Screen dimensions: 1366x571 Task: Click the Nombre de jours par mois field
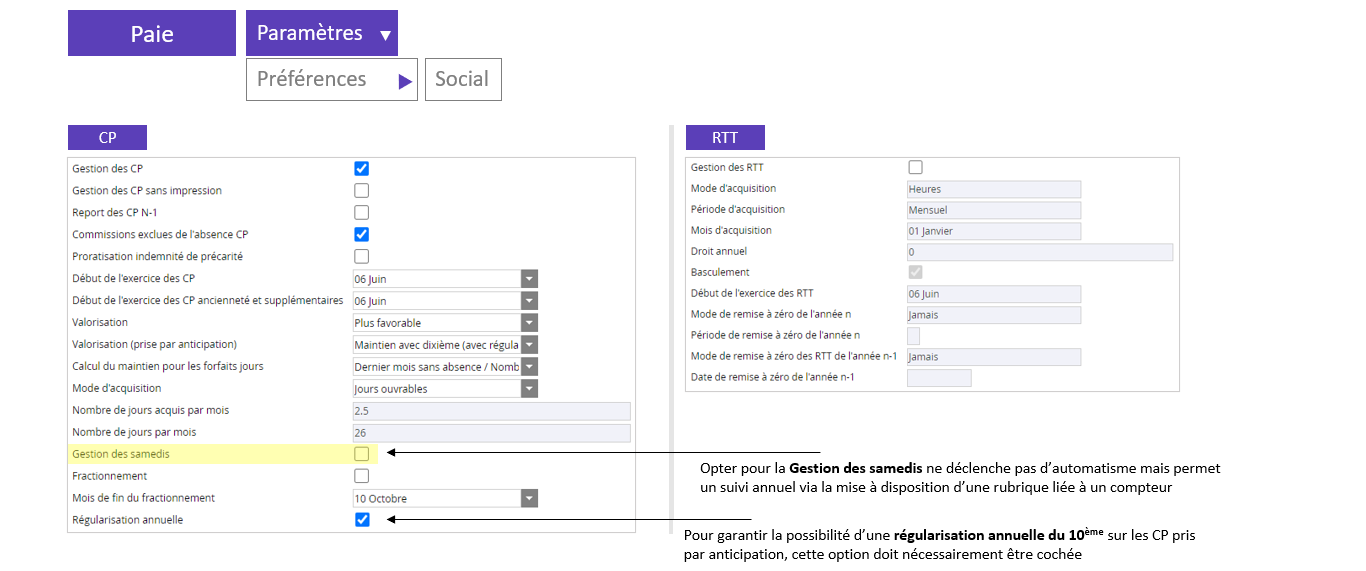[x=491, y=433]
